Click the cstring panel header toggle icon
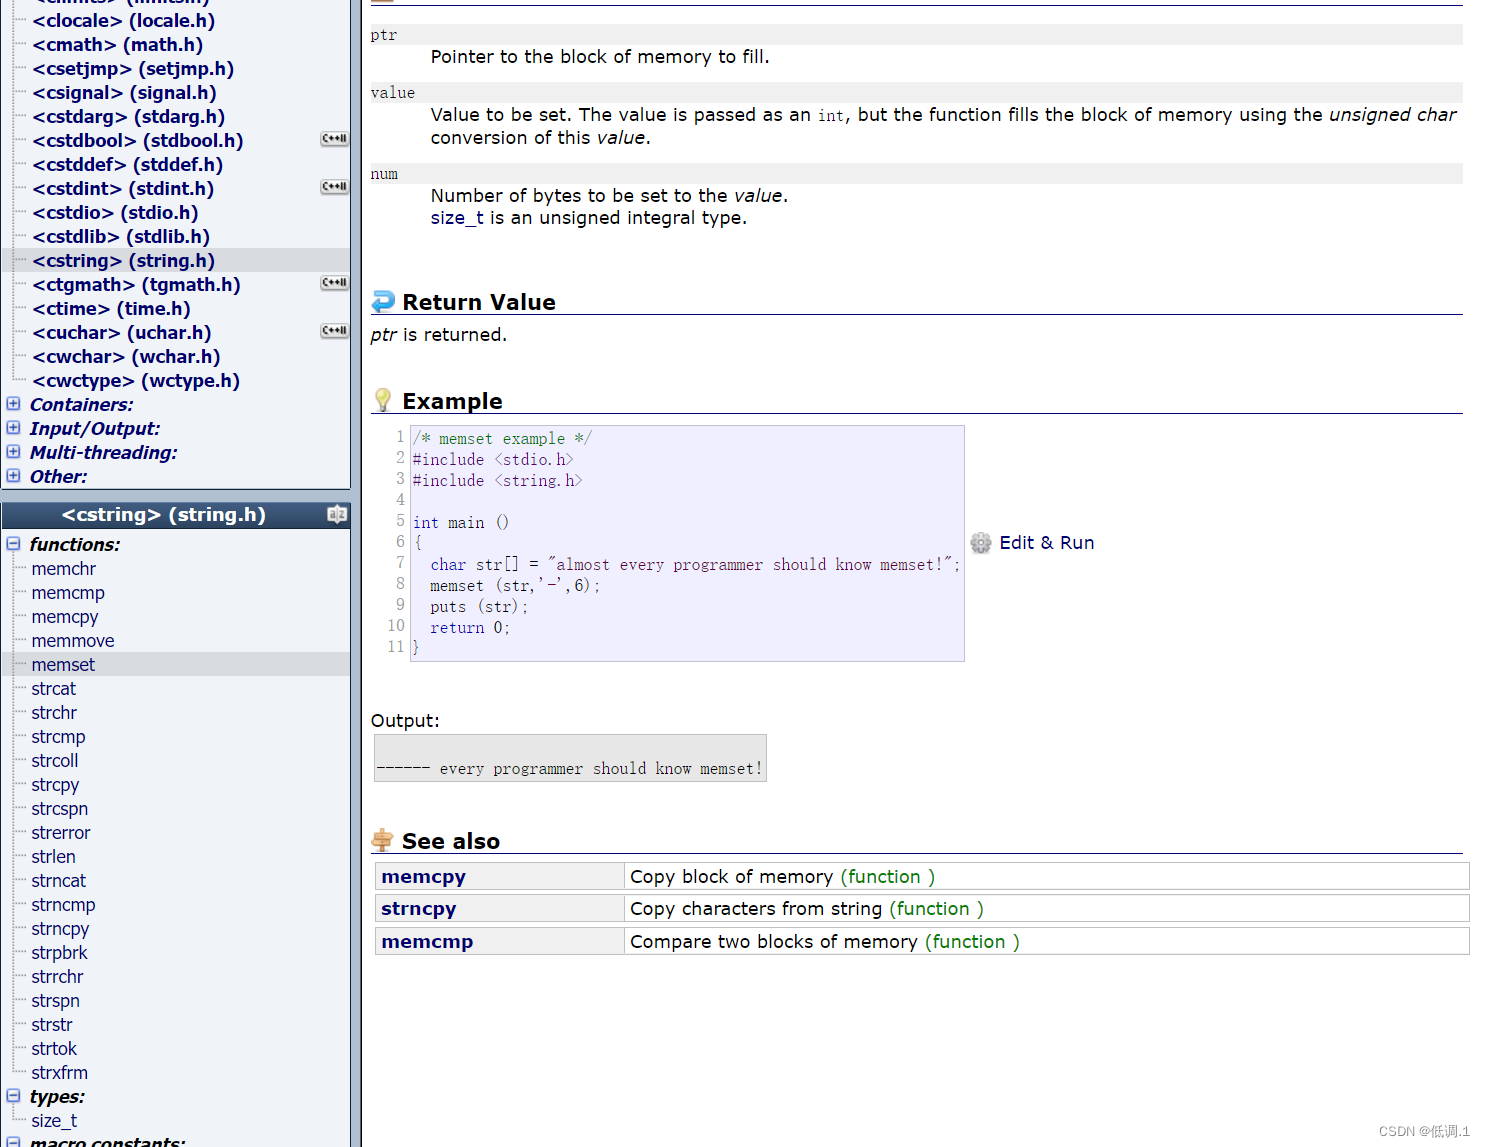 337,515
